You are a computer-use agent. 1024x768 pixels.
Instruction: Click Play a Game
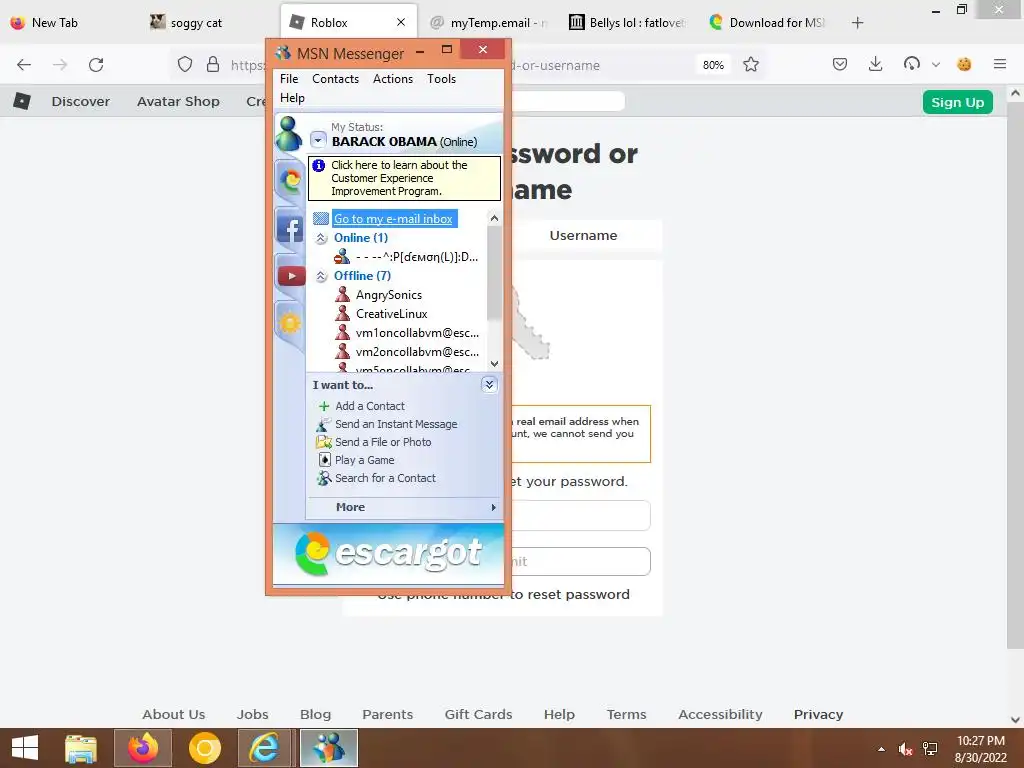(364, 460)
